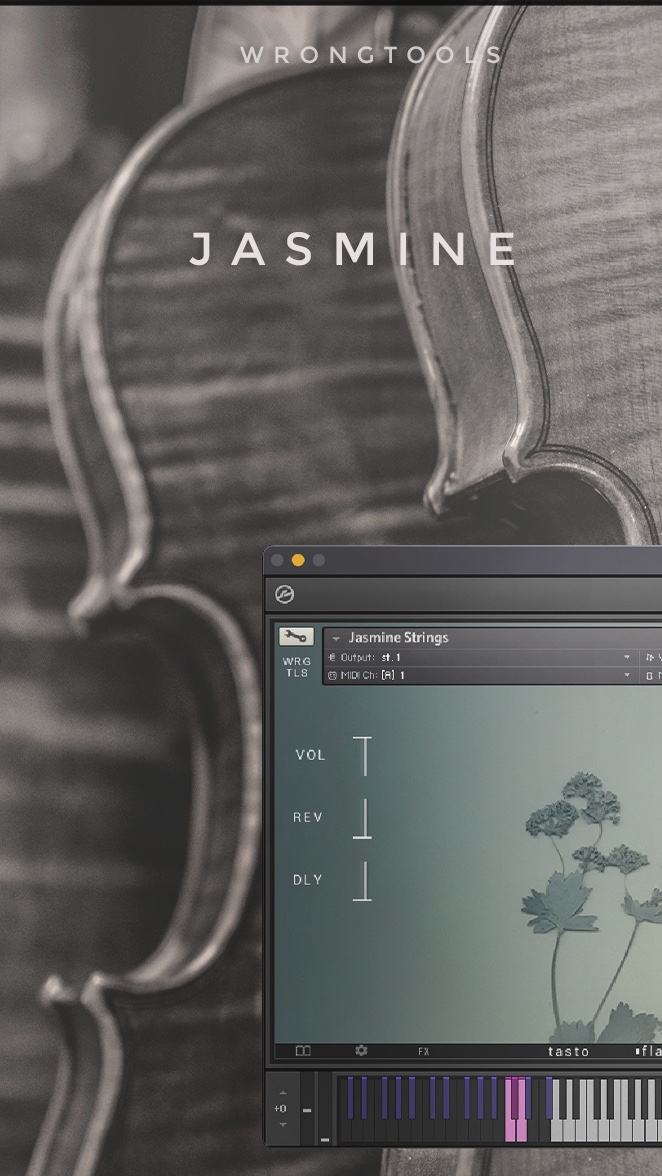The width and height of the screenshot is (662, 1176).
Task: Raise keyboard octave with up arrow
Action: click(x=283, y=1093)
